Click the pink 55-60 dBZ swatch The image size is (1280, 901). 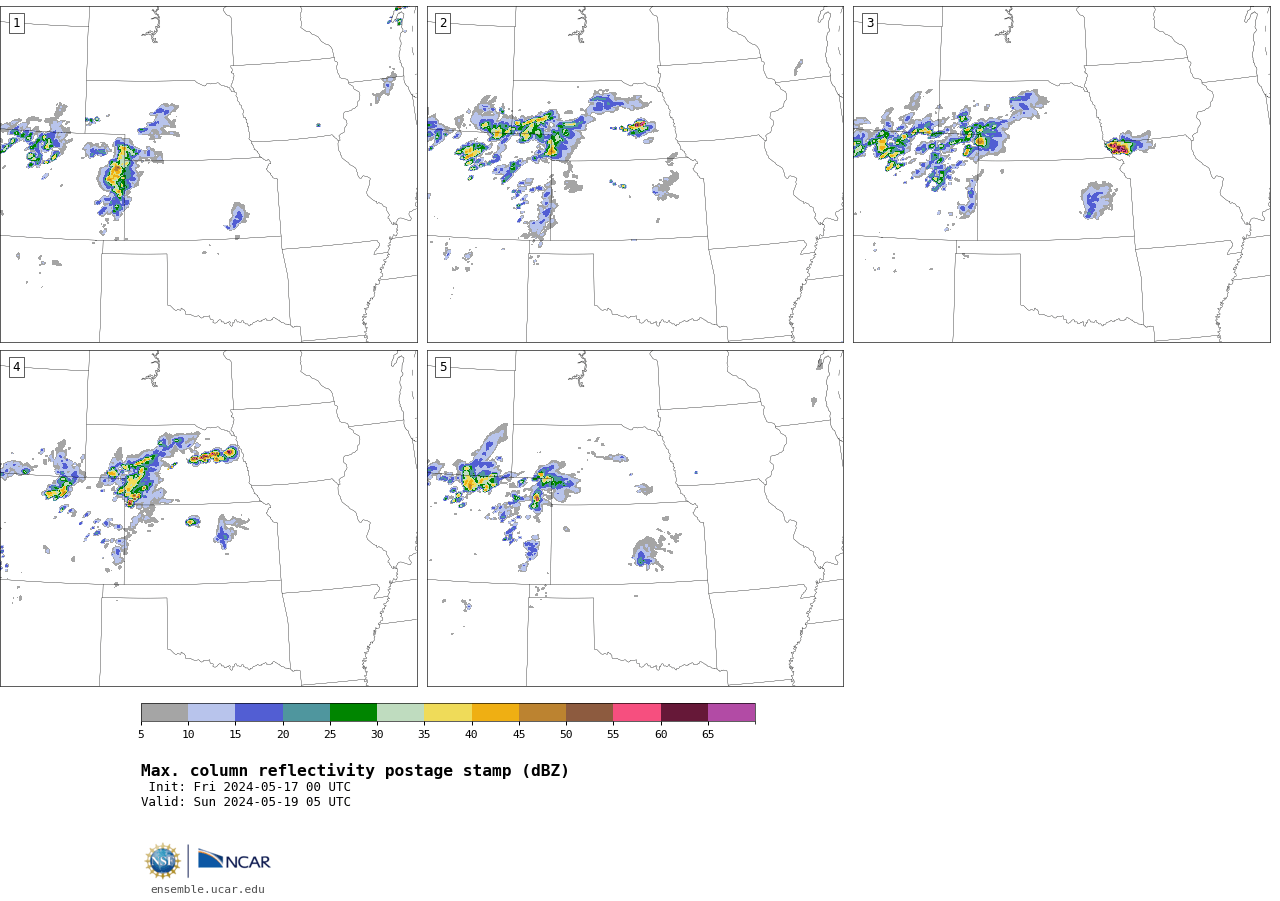tap(637, 713)
